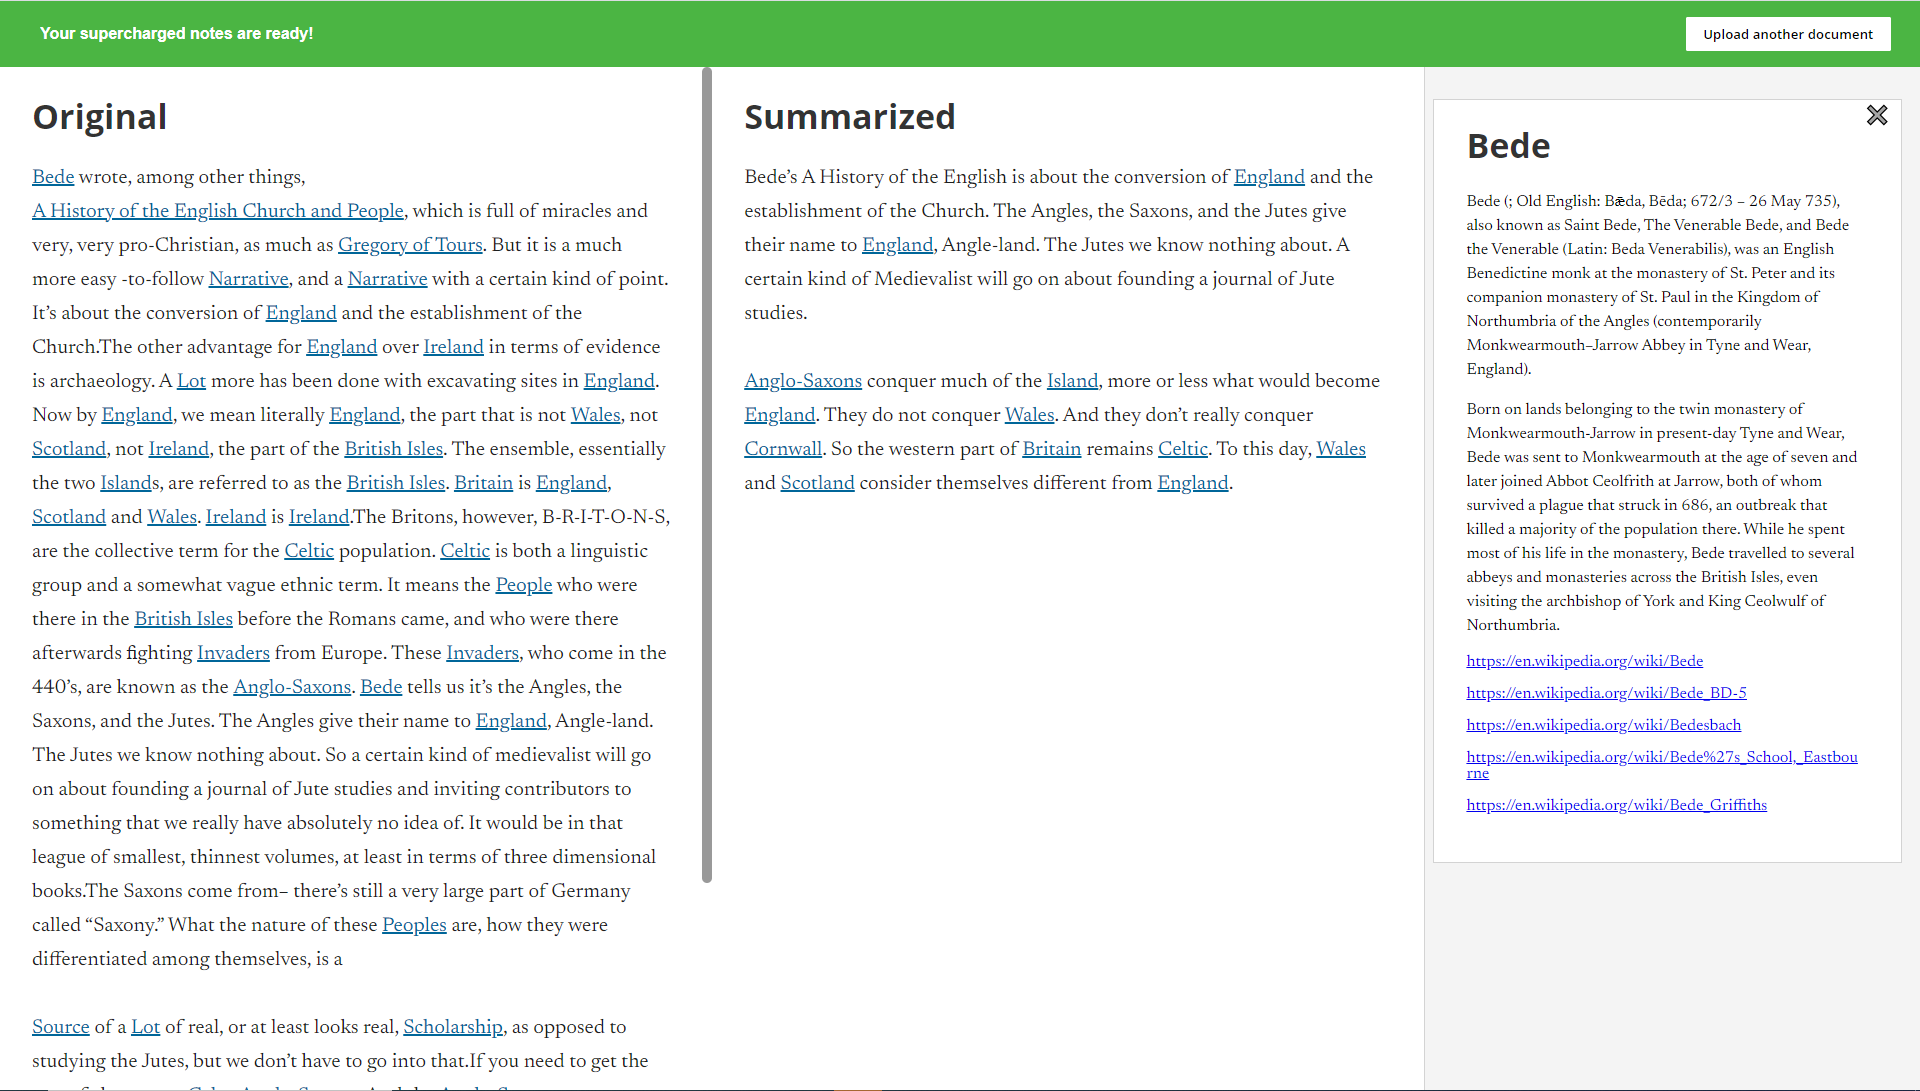
Task: Close the Bede info panel
Action: coord(1877,115)
